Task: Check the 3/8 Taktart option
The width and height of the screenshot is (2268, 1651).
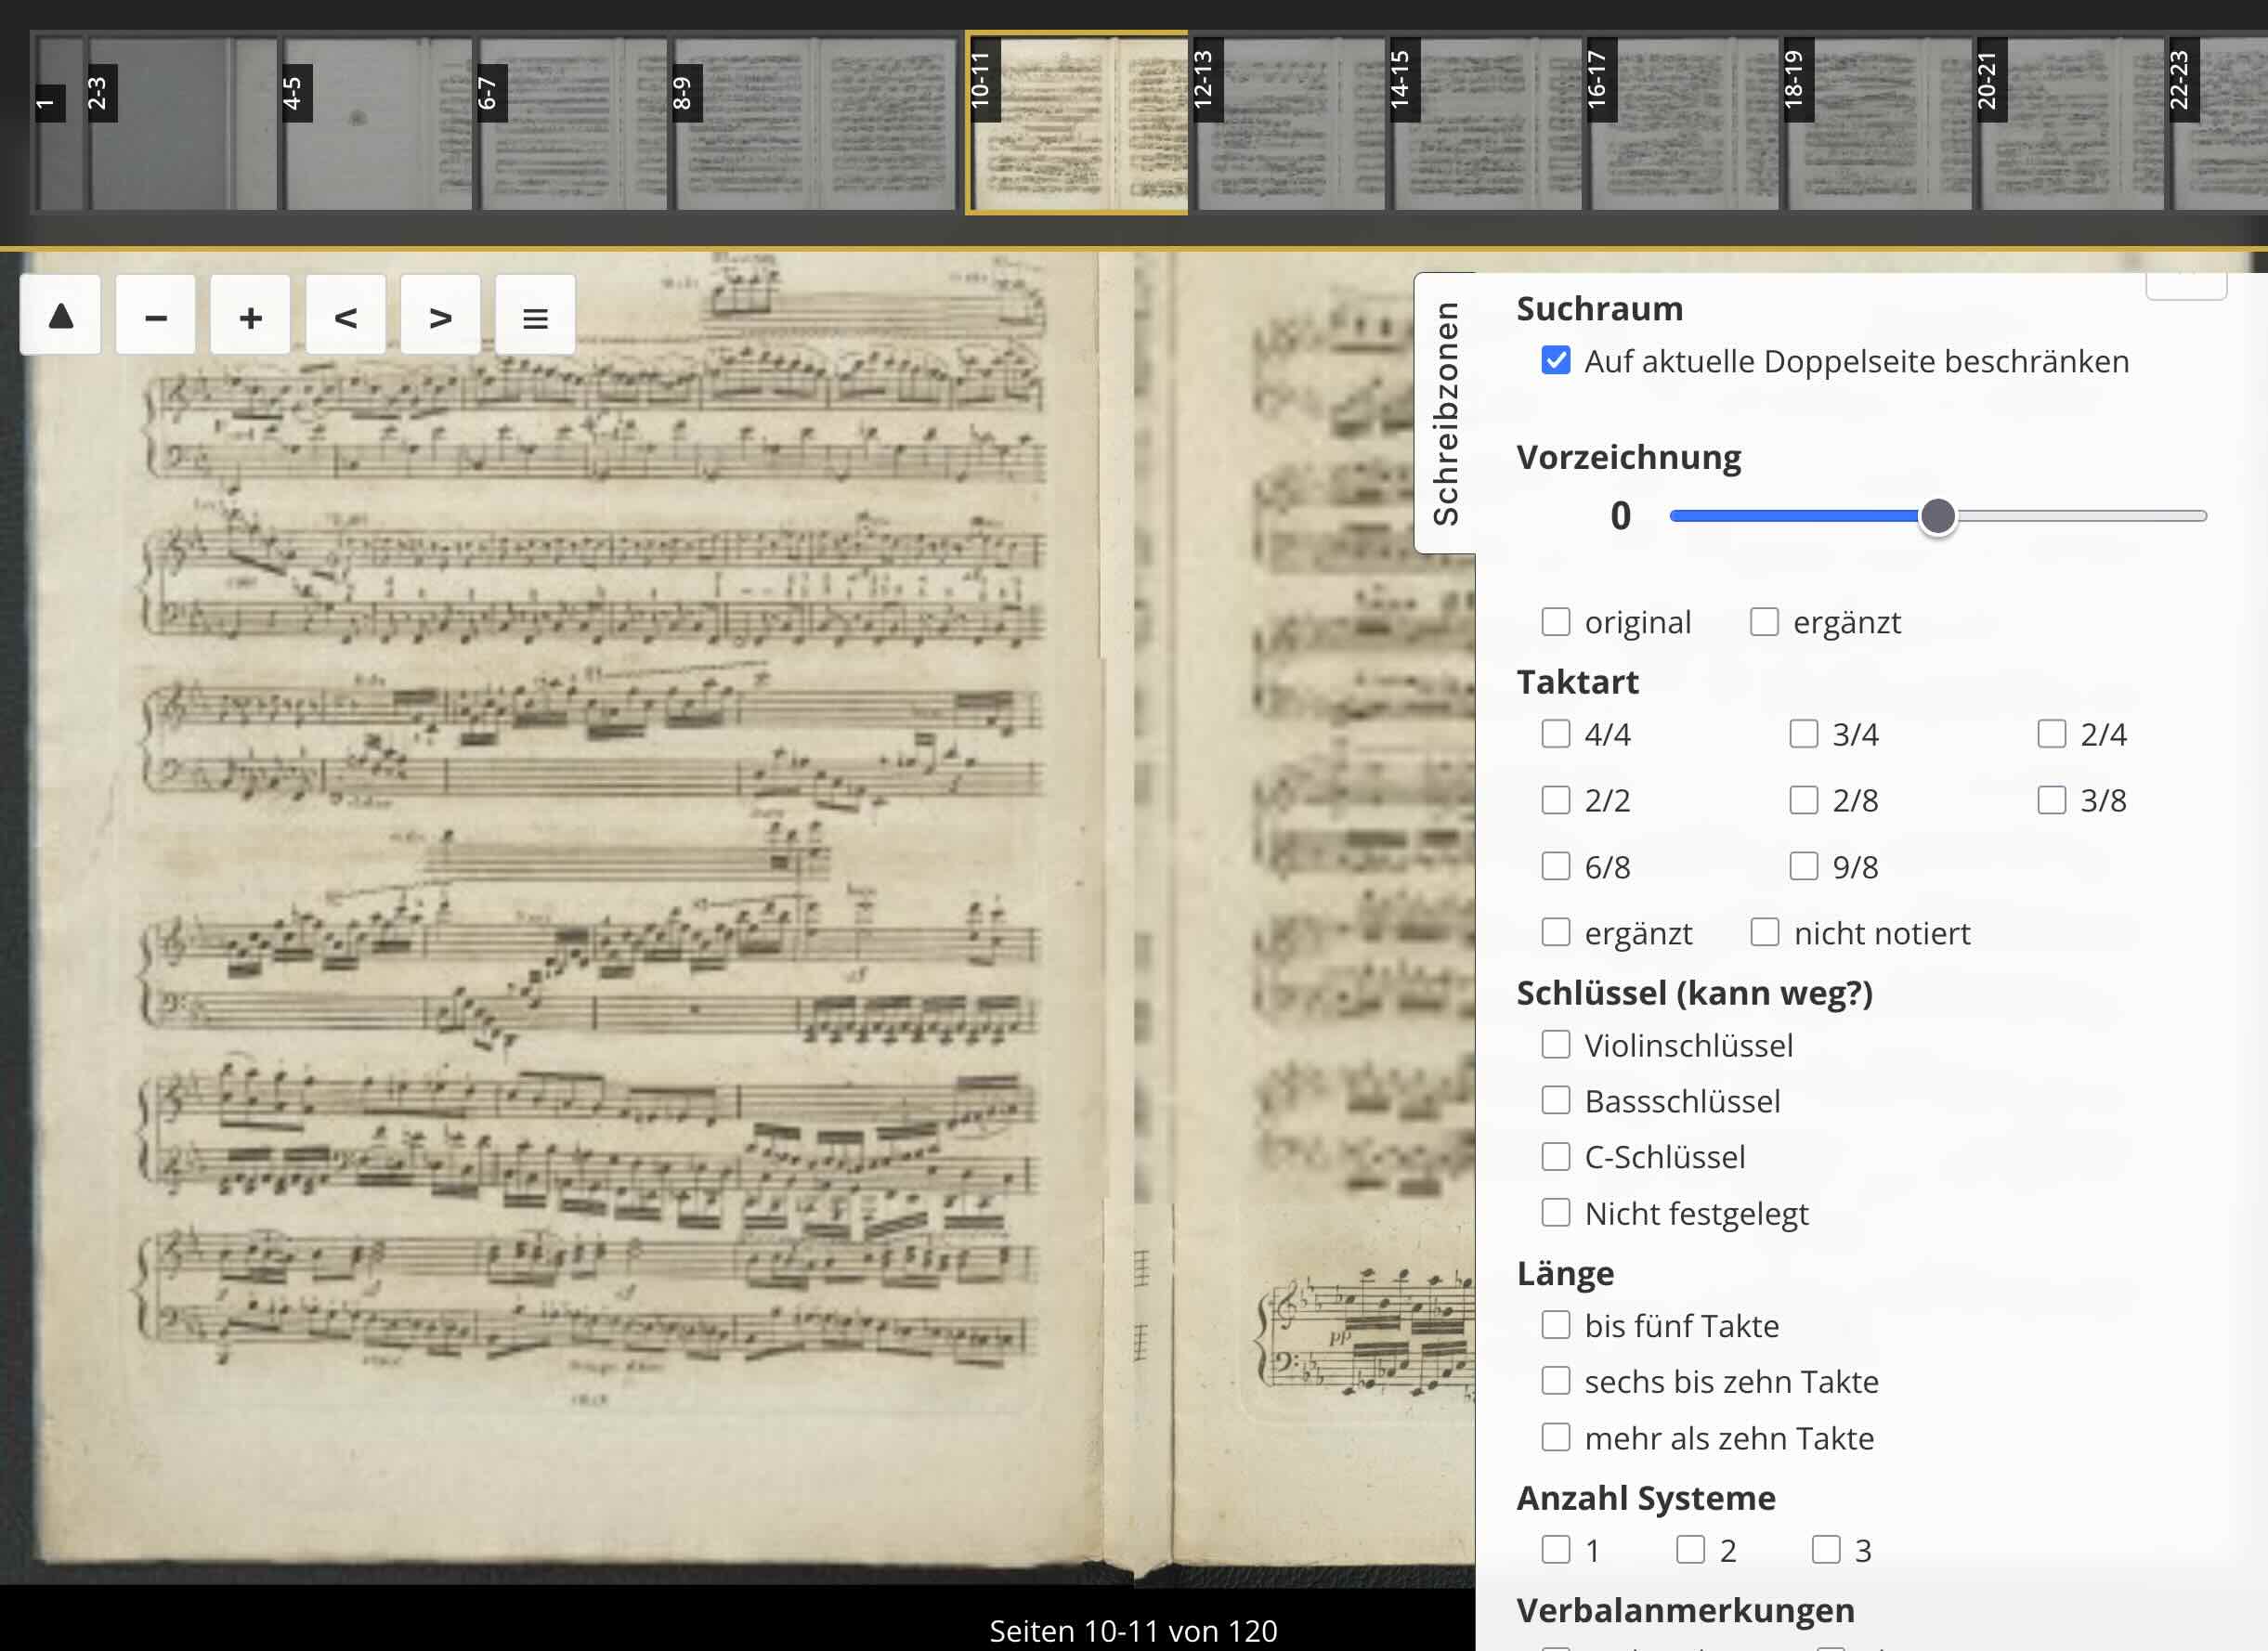Action: point(2051,799)
